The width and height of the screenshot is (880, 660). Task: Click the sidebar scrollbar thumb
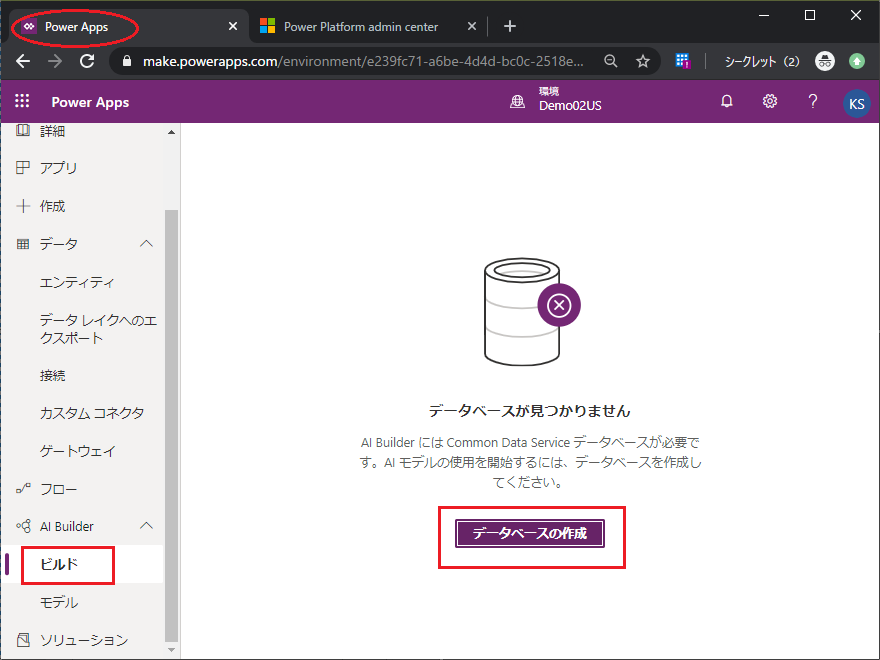coord(171,425)
